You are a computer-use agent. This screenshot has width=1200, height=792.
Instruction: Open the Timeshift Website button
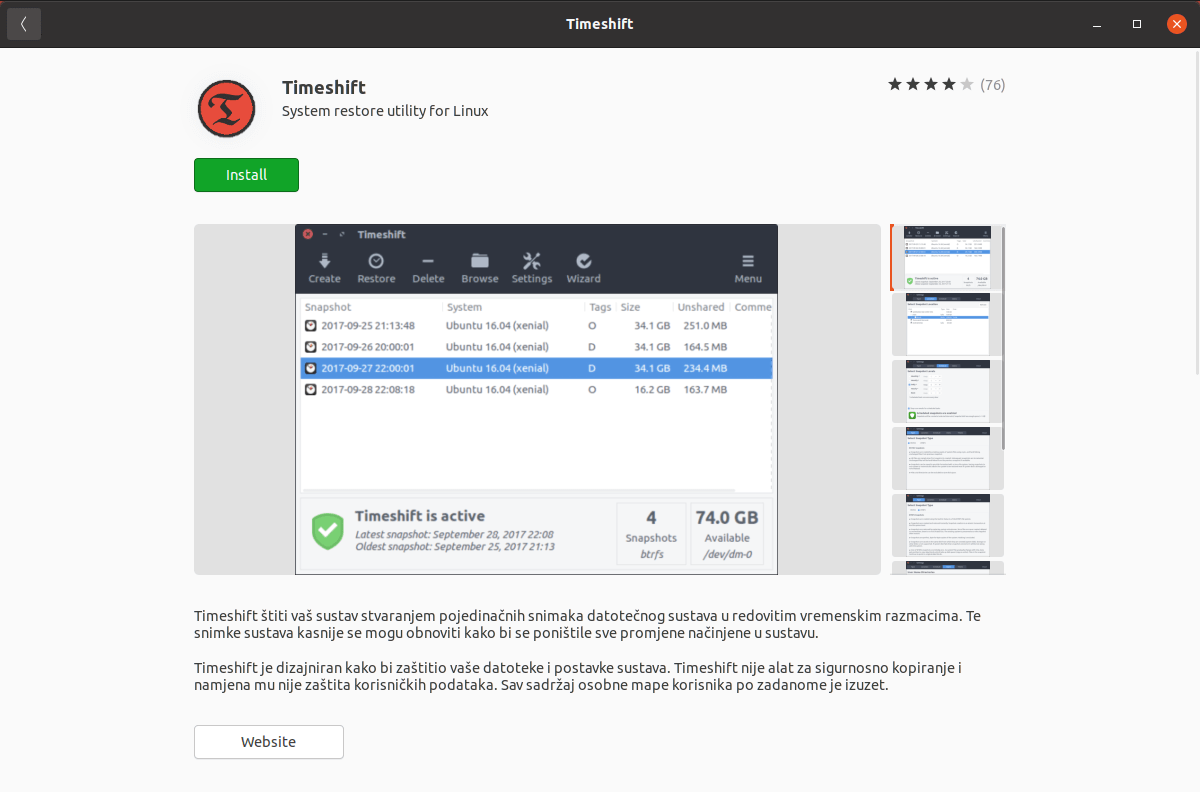[269, 742]
